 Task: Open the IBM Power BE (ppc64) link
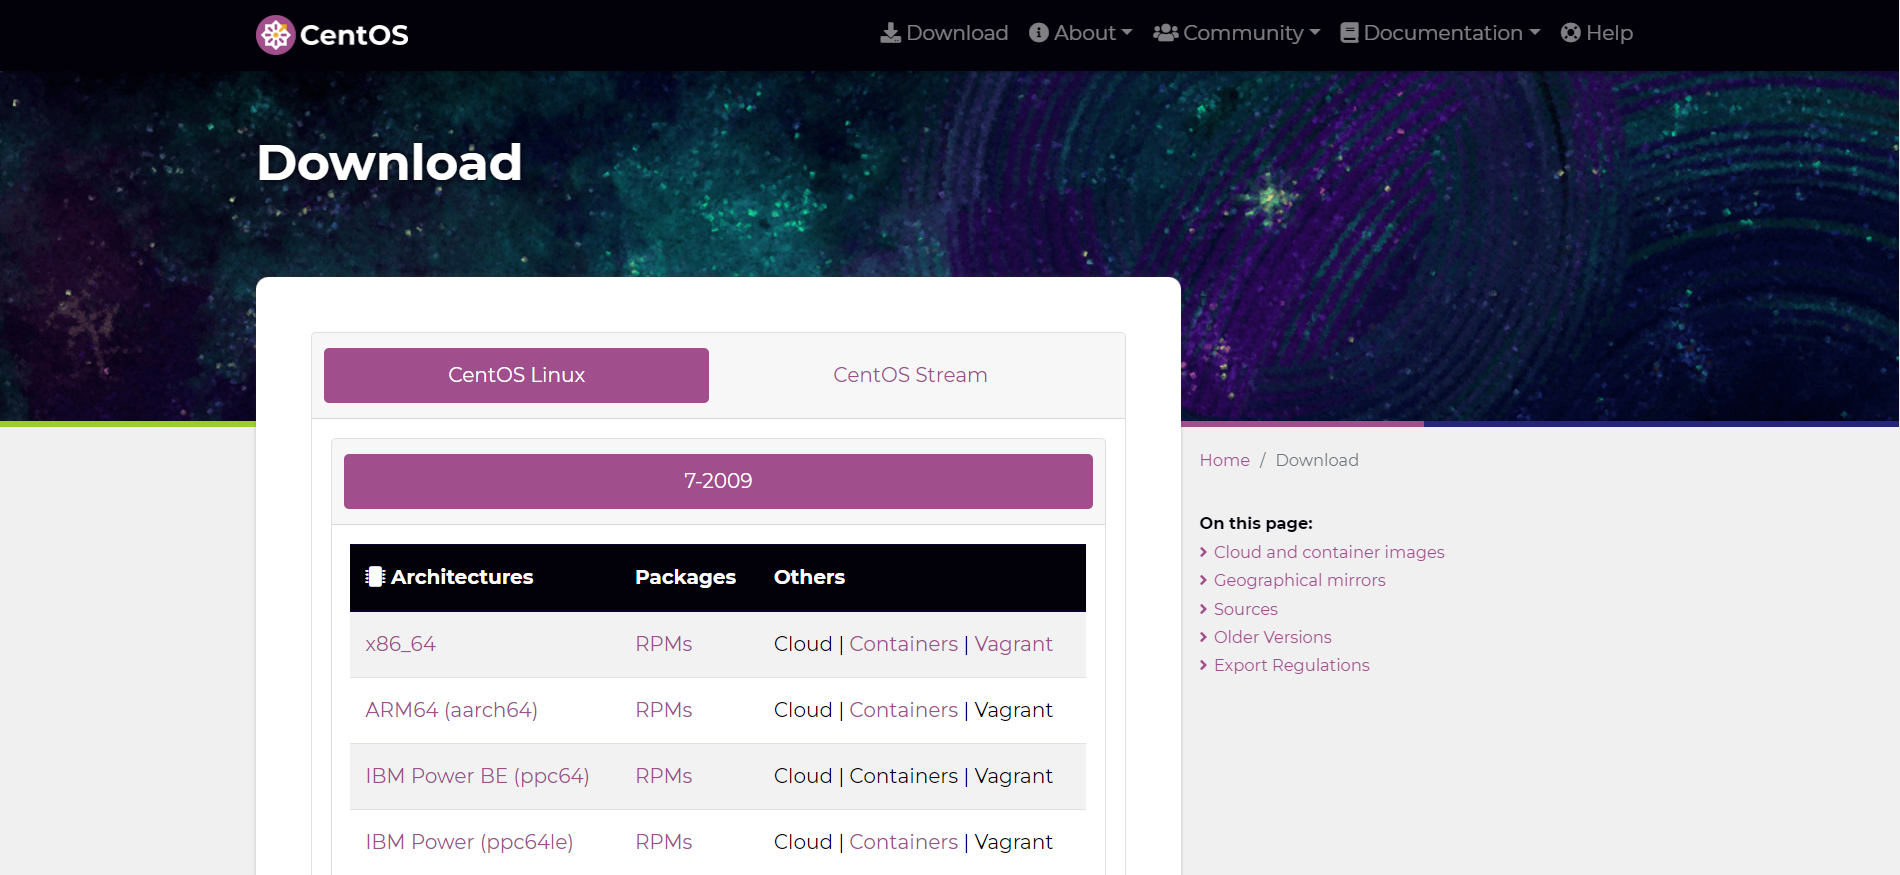click(x=477, y=776)
